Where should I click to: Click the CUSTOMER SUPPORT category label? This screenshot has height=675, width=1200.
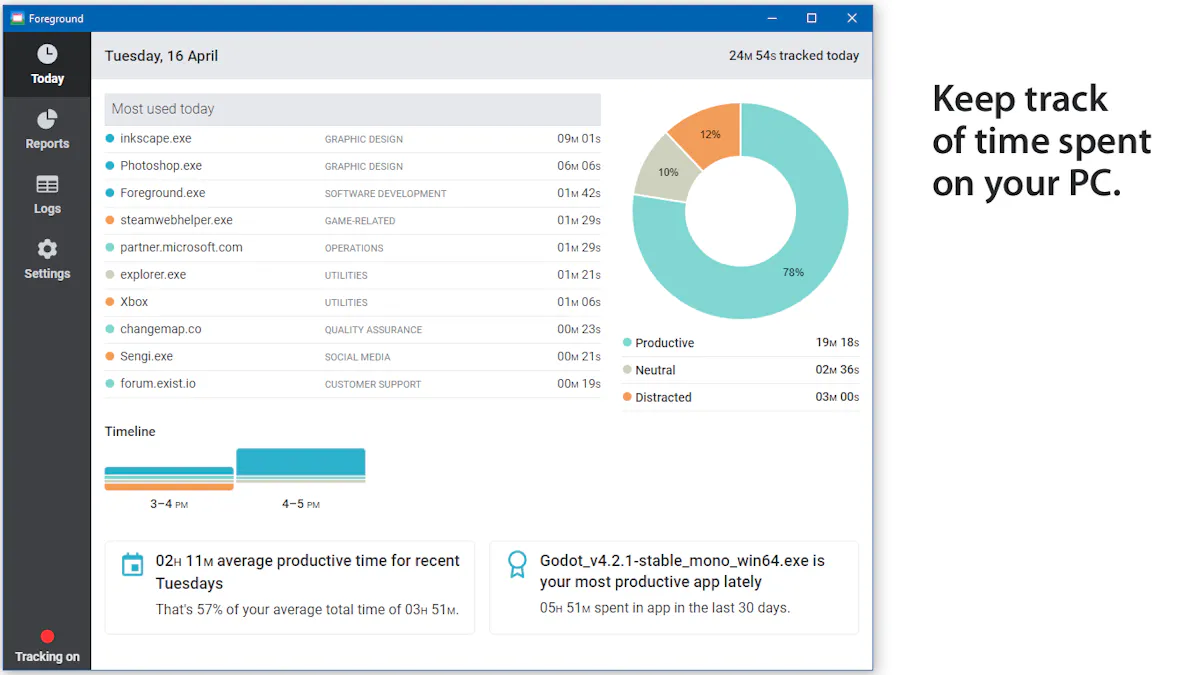(x=373, y=385)
